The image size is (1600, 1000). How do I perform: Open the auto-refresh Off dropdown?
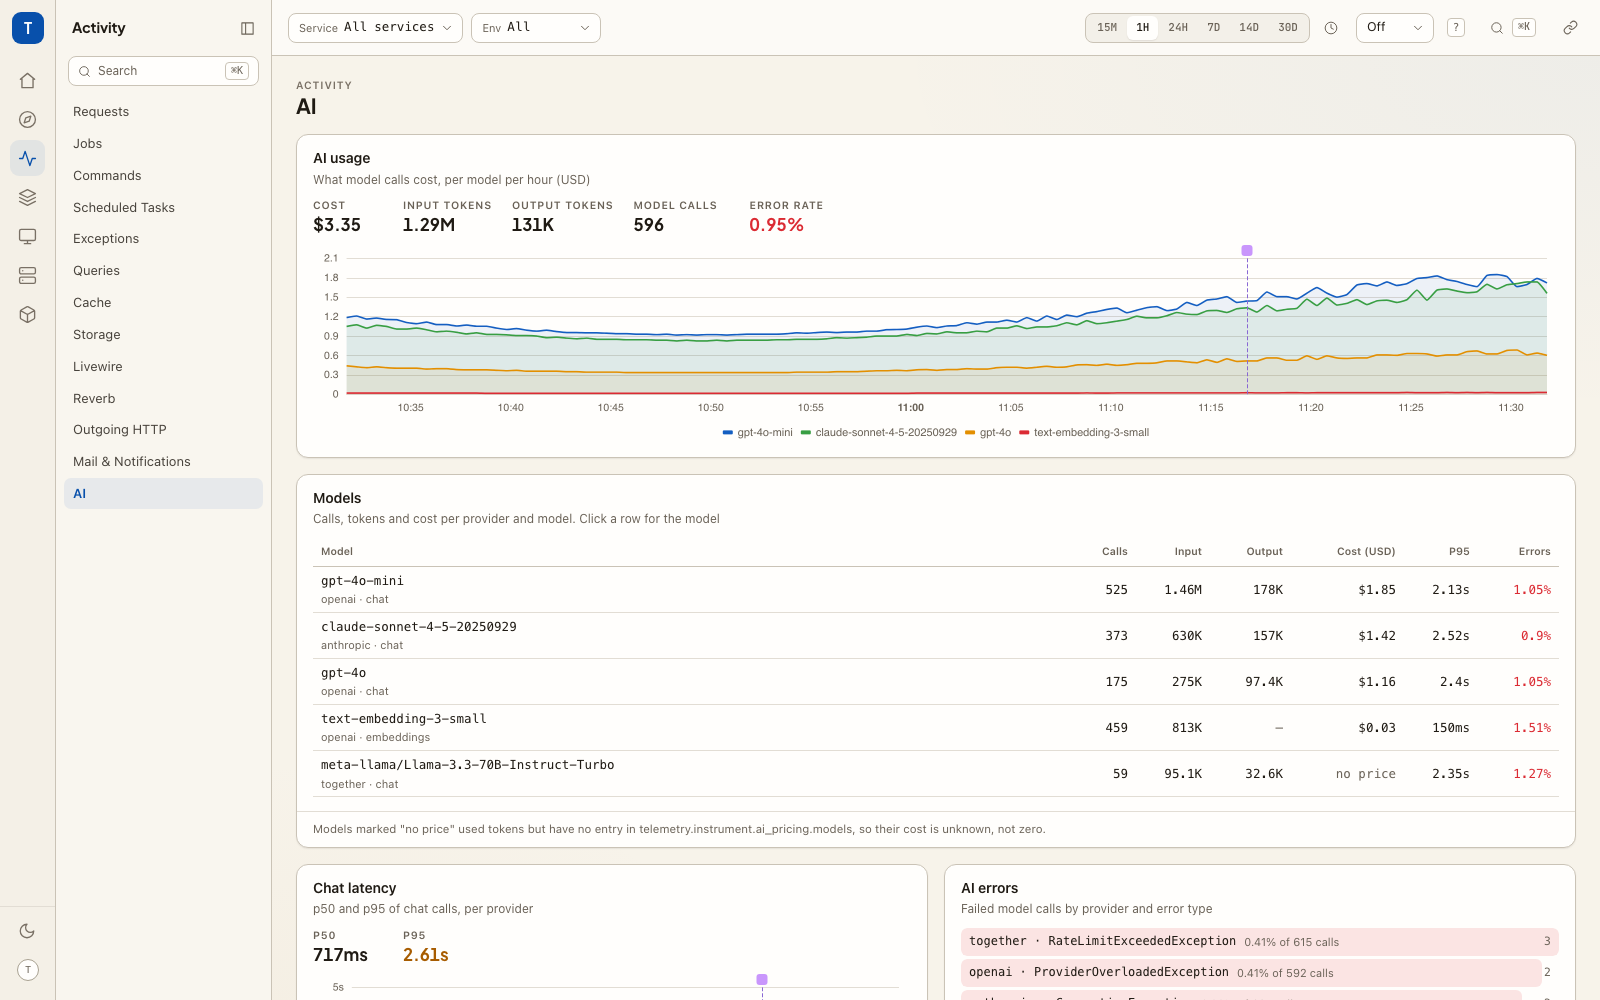click(1394, 28)
